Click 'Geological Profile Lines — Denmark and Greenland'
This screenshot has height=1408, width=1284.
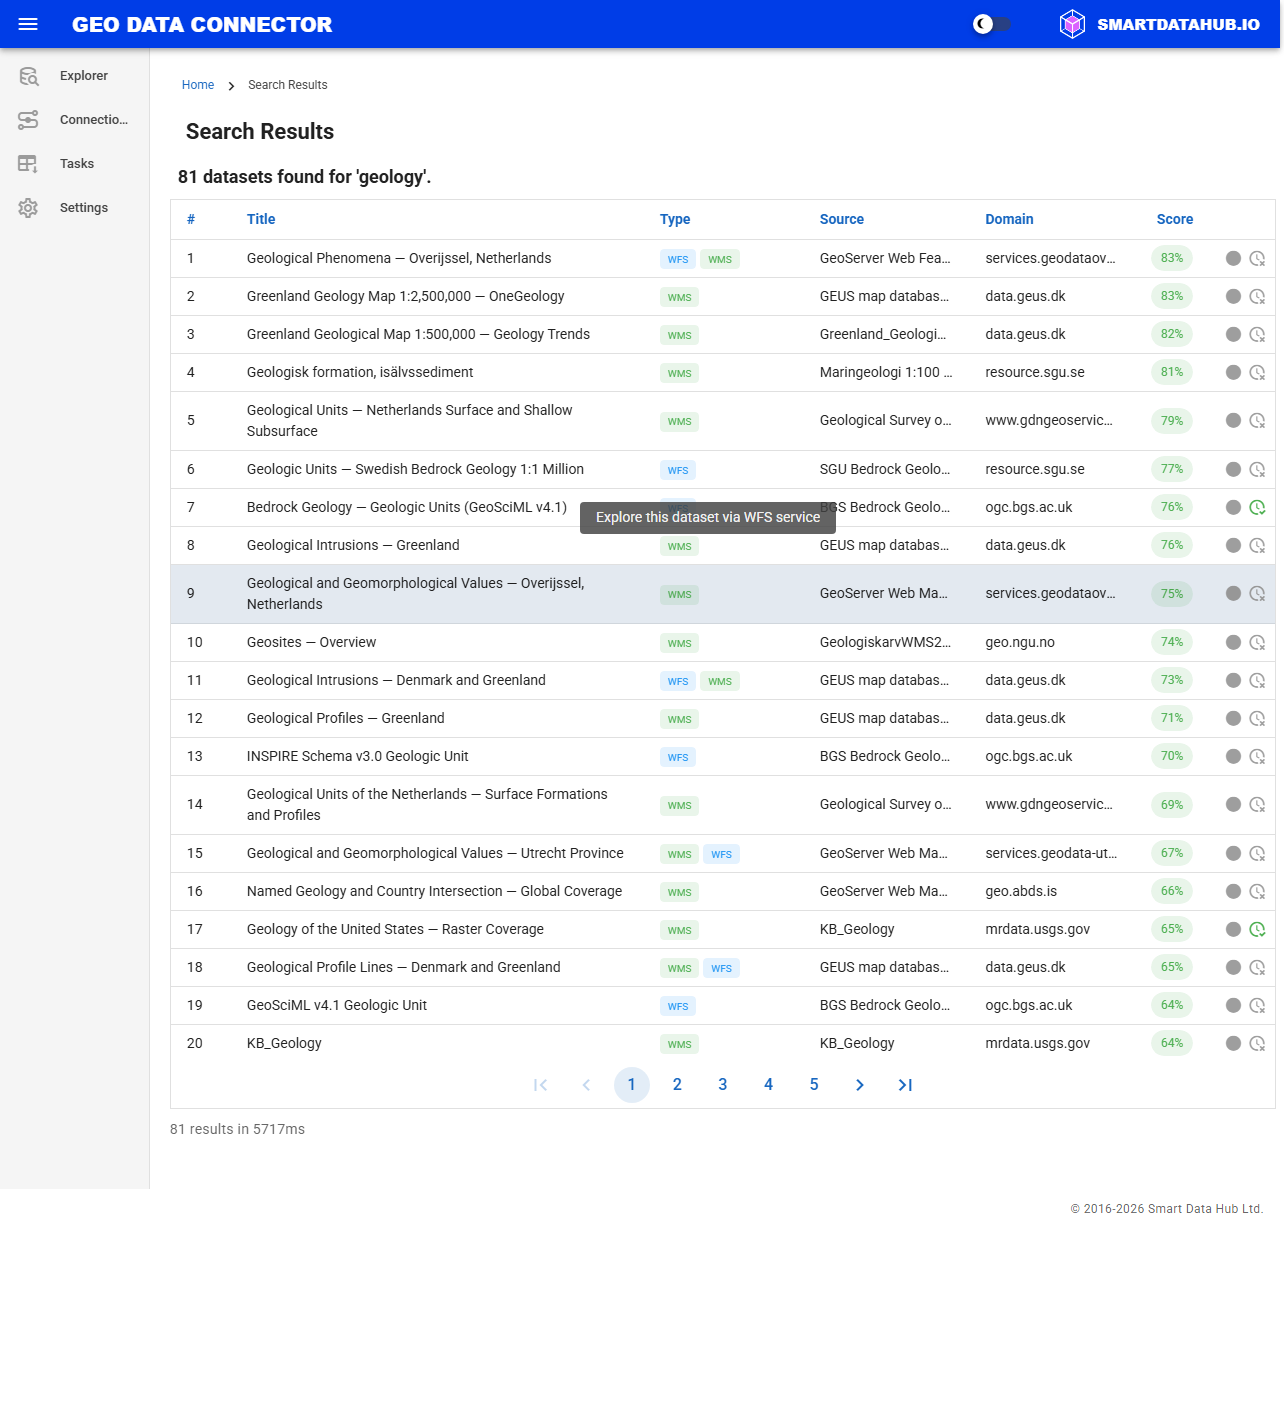click(403, 967)
